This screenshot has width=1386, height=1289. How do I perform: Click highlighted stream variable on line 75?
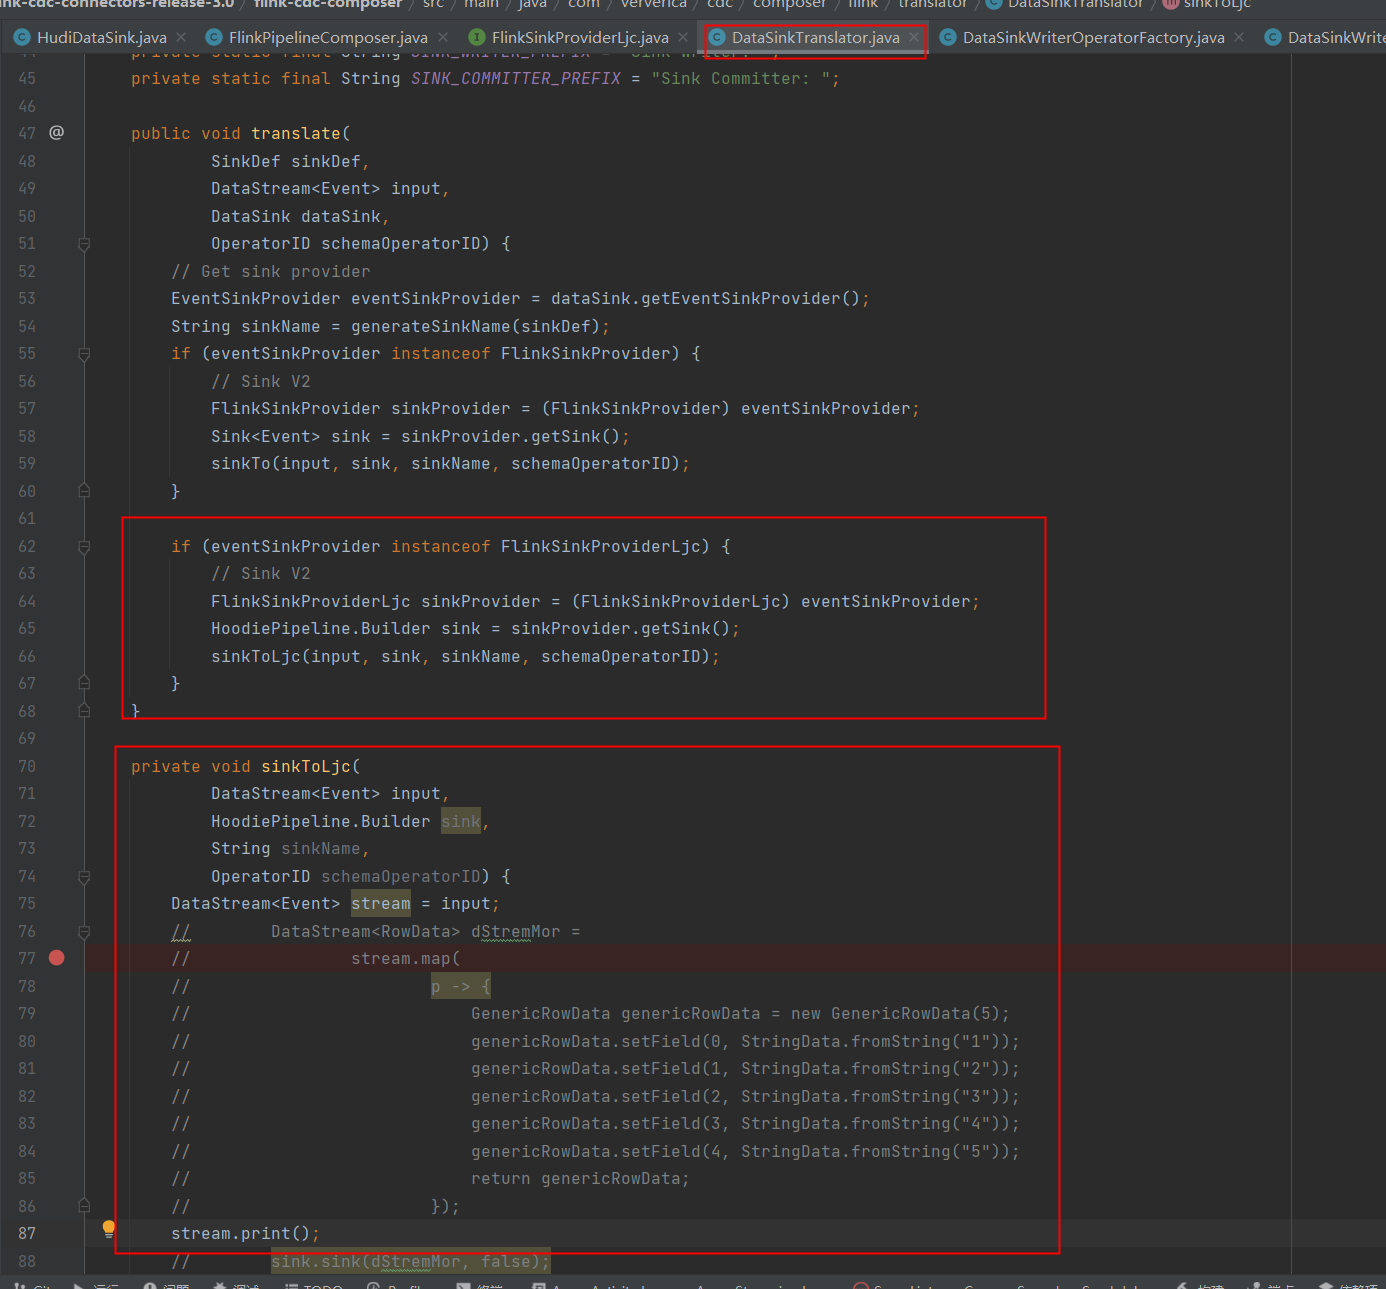381,903
